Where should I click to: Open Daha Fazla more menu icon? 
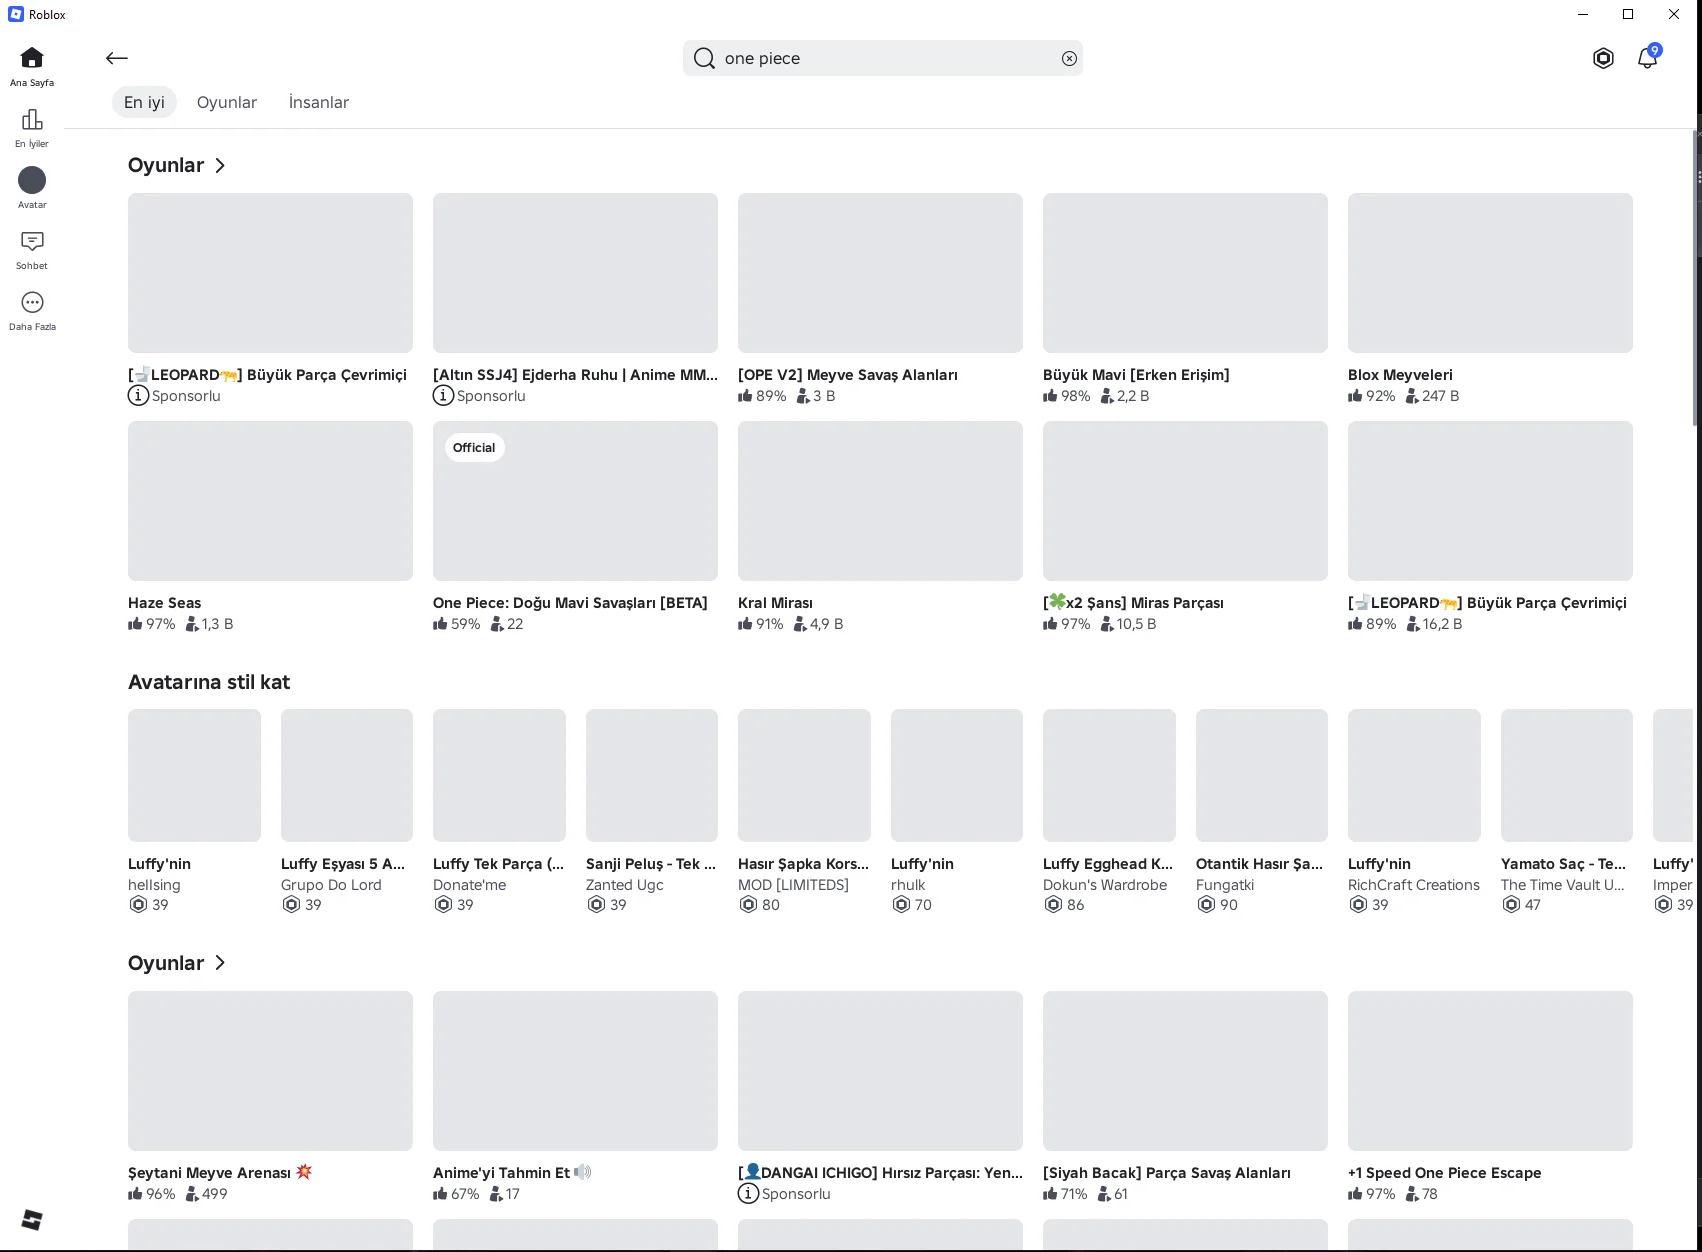32,302
